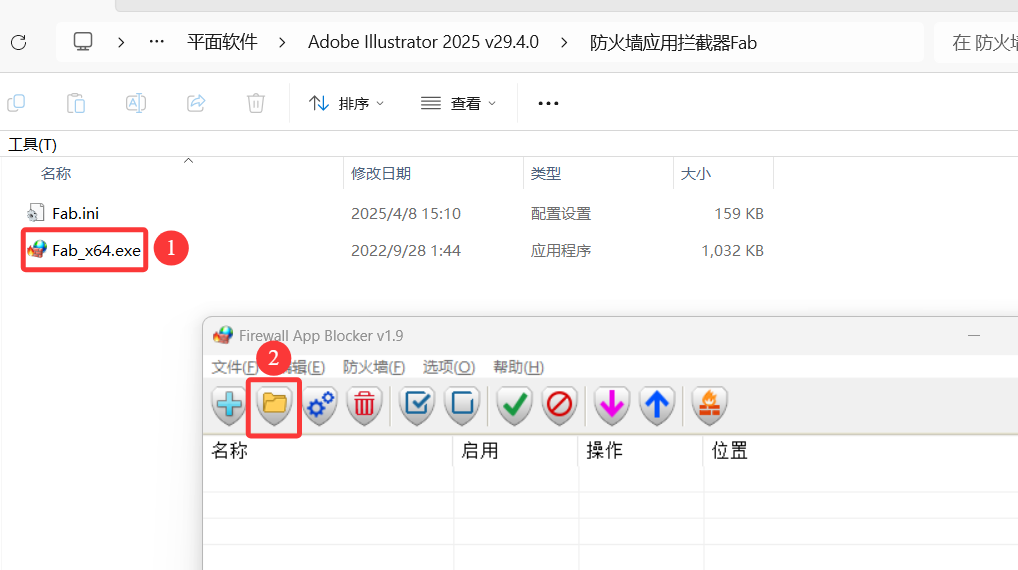
Task: Click the 1,032 KB size cell
Action: click(732, 251)
